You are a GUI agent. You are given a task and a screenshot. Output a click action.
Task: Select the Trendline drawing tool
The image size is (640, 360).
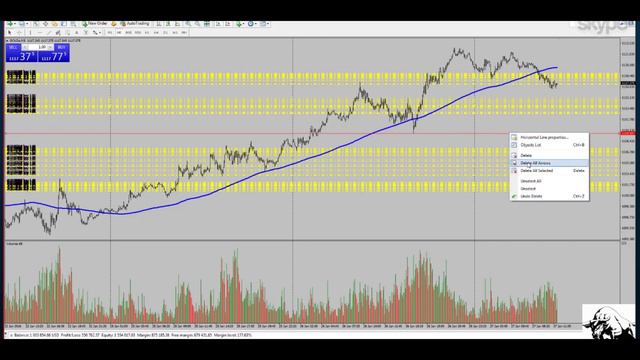coord(49,32)
